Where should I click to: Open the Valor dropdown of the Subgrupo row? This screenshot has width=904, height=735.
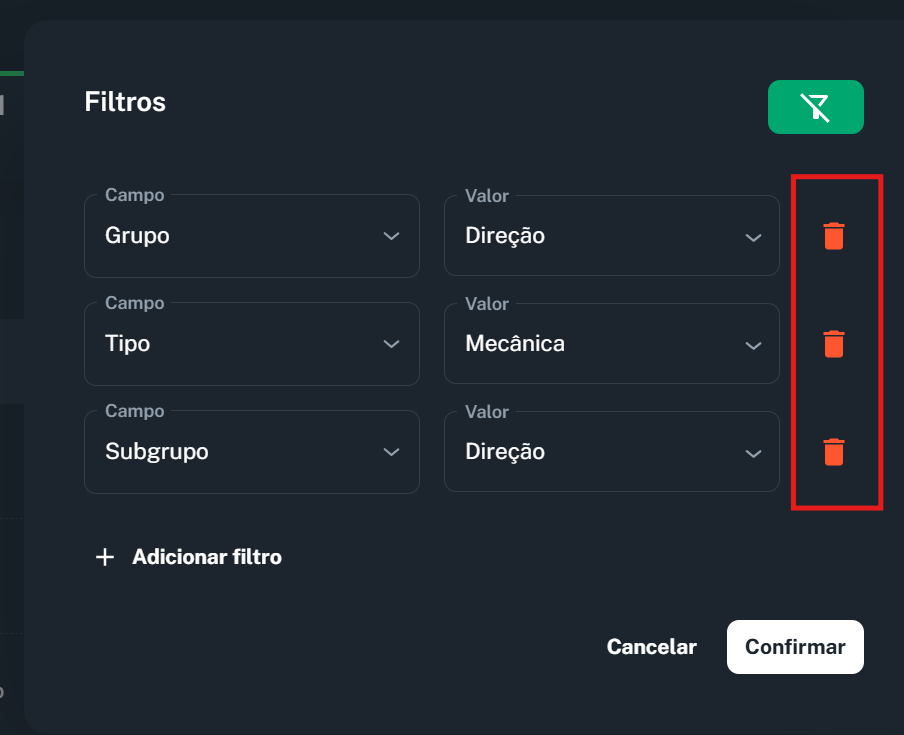tap(611, 452)
